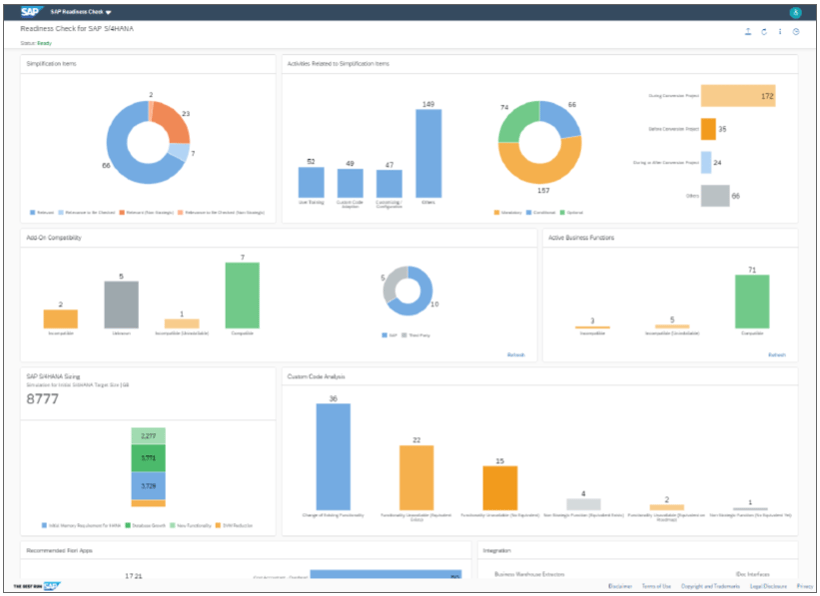Open the SAP S/4HANA Sizing card title
The image size is (820, 596).
(x=53, y=376)
